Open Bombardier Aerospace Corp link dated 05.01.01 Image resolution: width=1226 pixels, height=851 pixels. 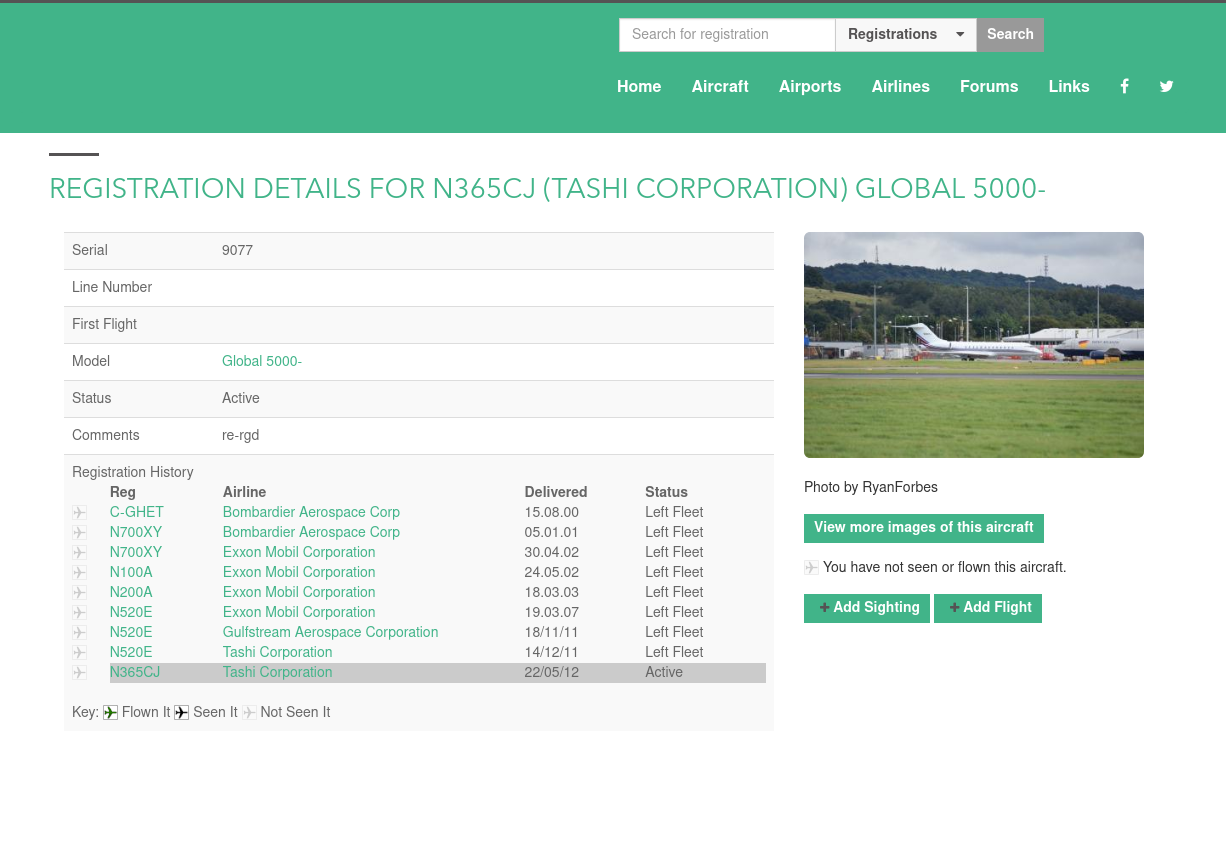click(x=311, y=532)
